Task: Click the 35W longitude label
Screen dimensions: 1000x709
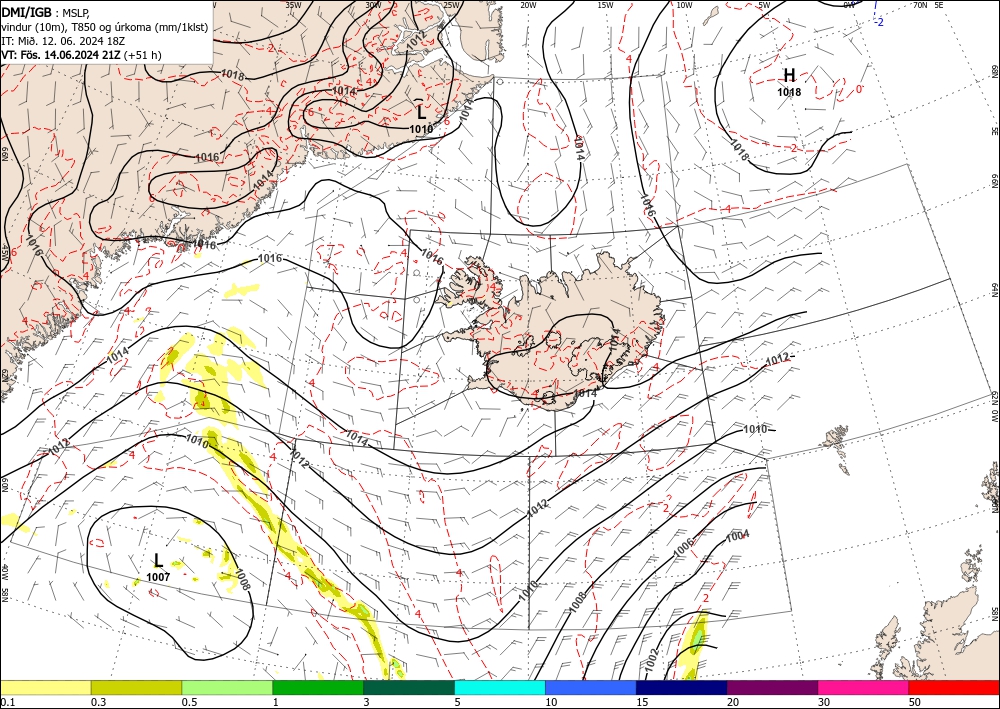Action: point(293,5)
